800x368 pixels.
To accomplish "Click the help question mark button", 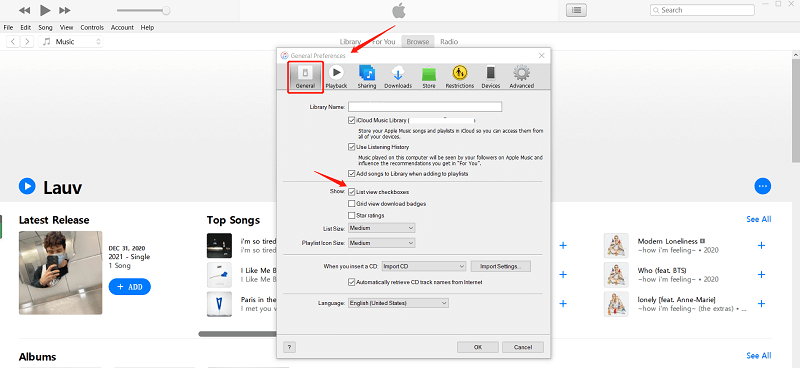I will [289, 347].
